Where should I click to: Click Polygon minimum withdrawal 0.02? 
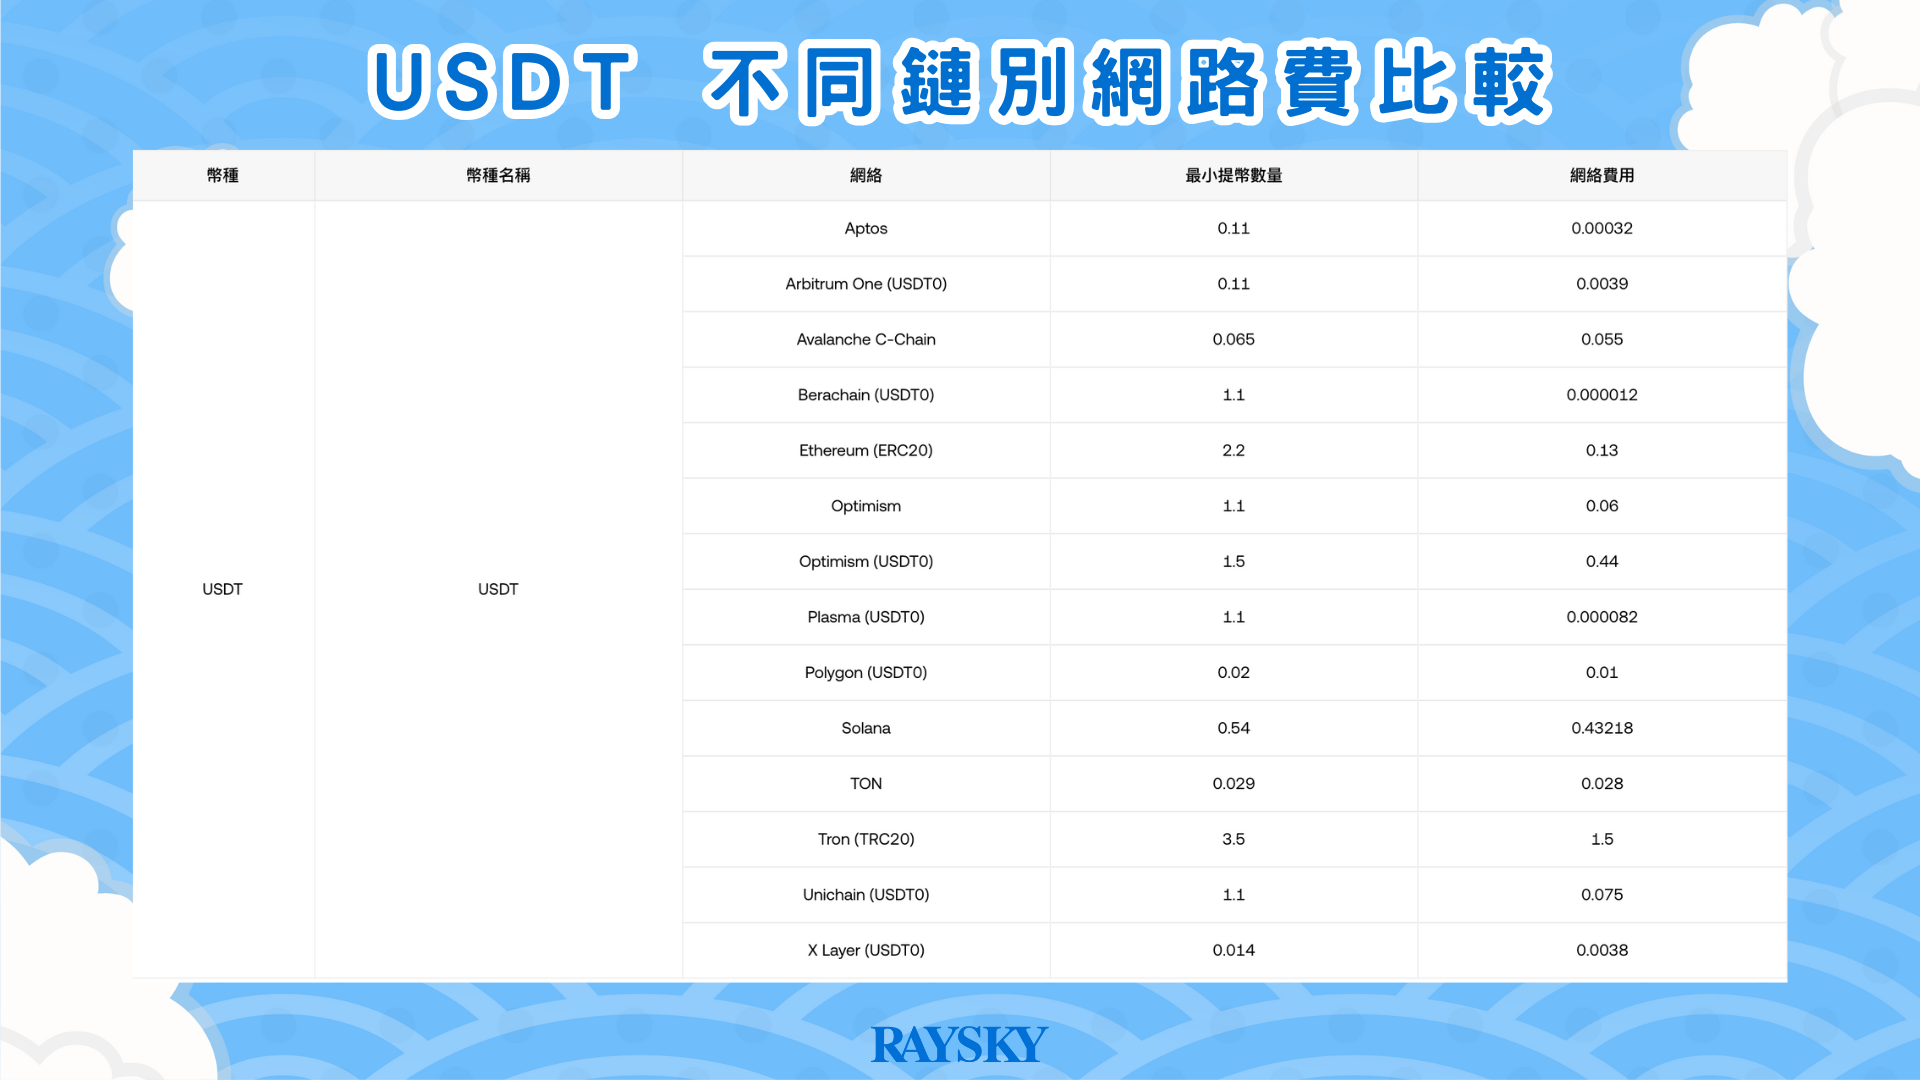tap(1233, 672)
